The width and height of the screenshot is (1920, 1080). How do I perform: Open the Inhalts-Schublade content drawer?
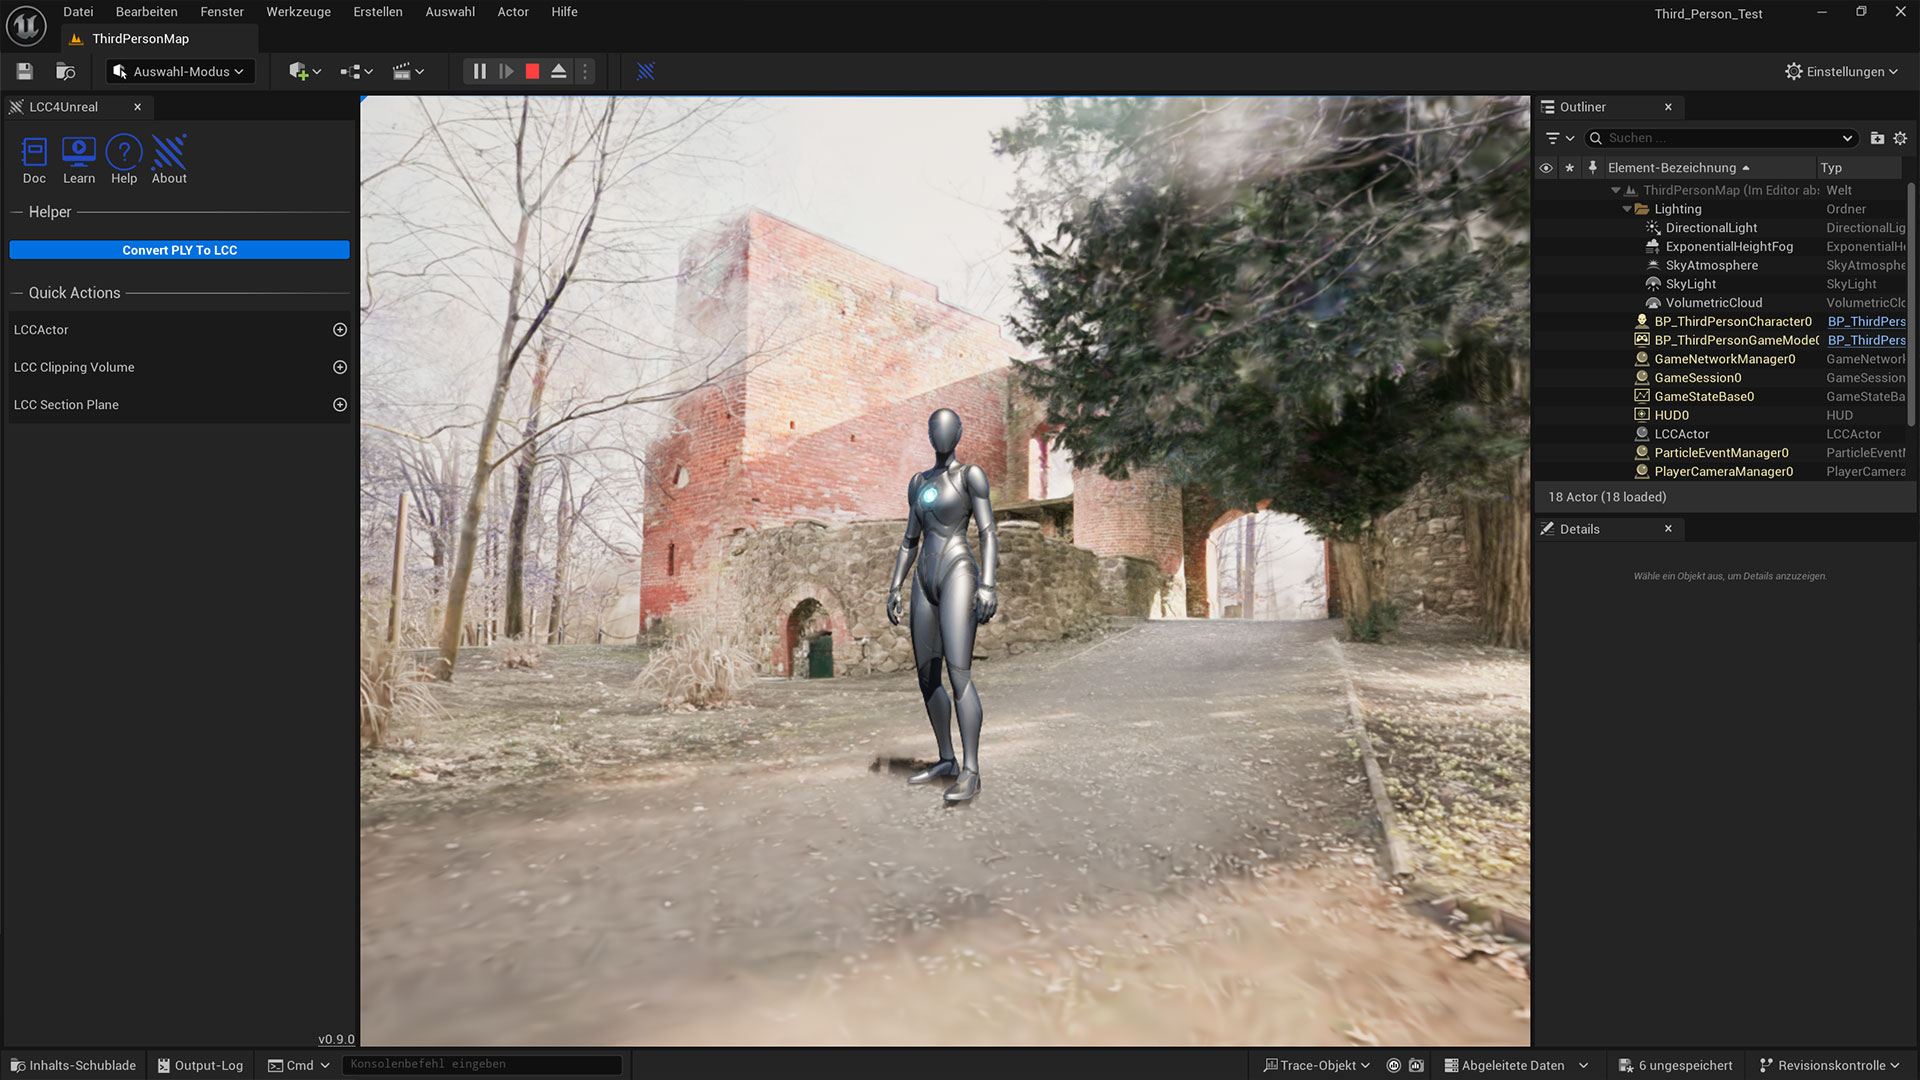tap(73, 1065)
